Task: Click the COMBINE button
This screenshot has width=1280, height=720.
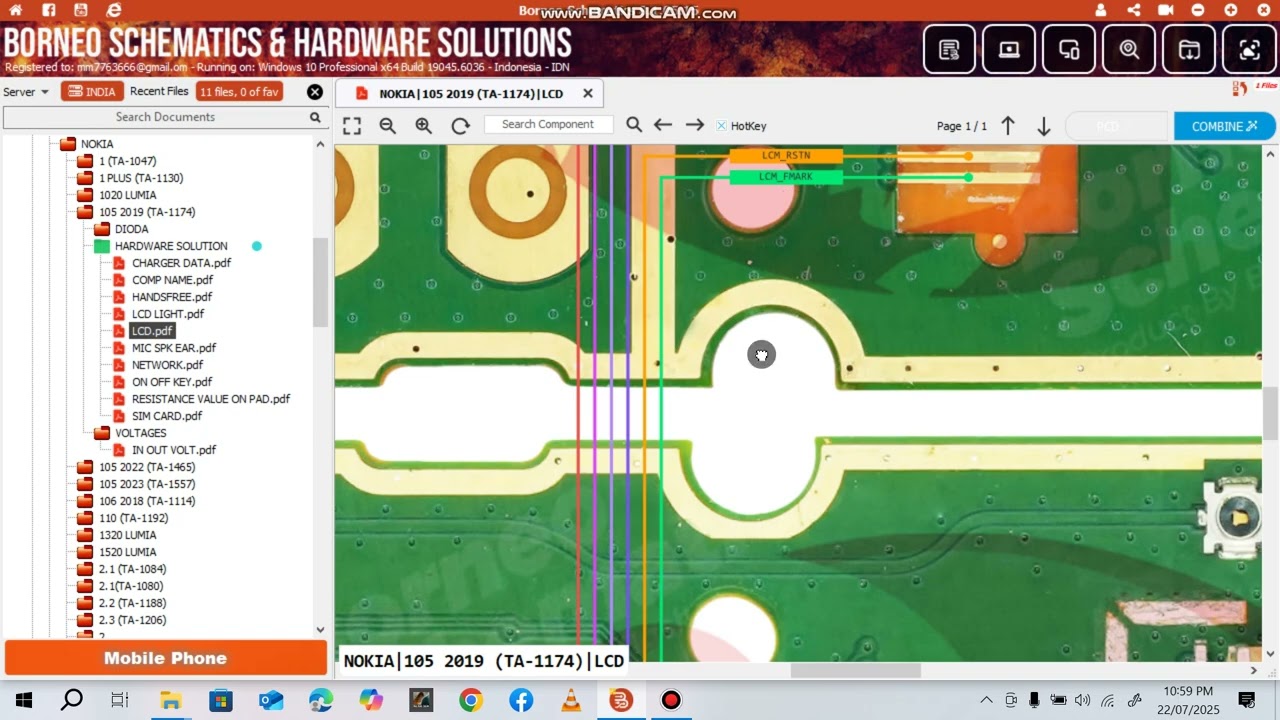Action: pyautogui.click(x=1225, y=127)
